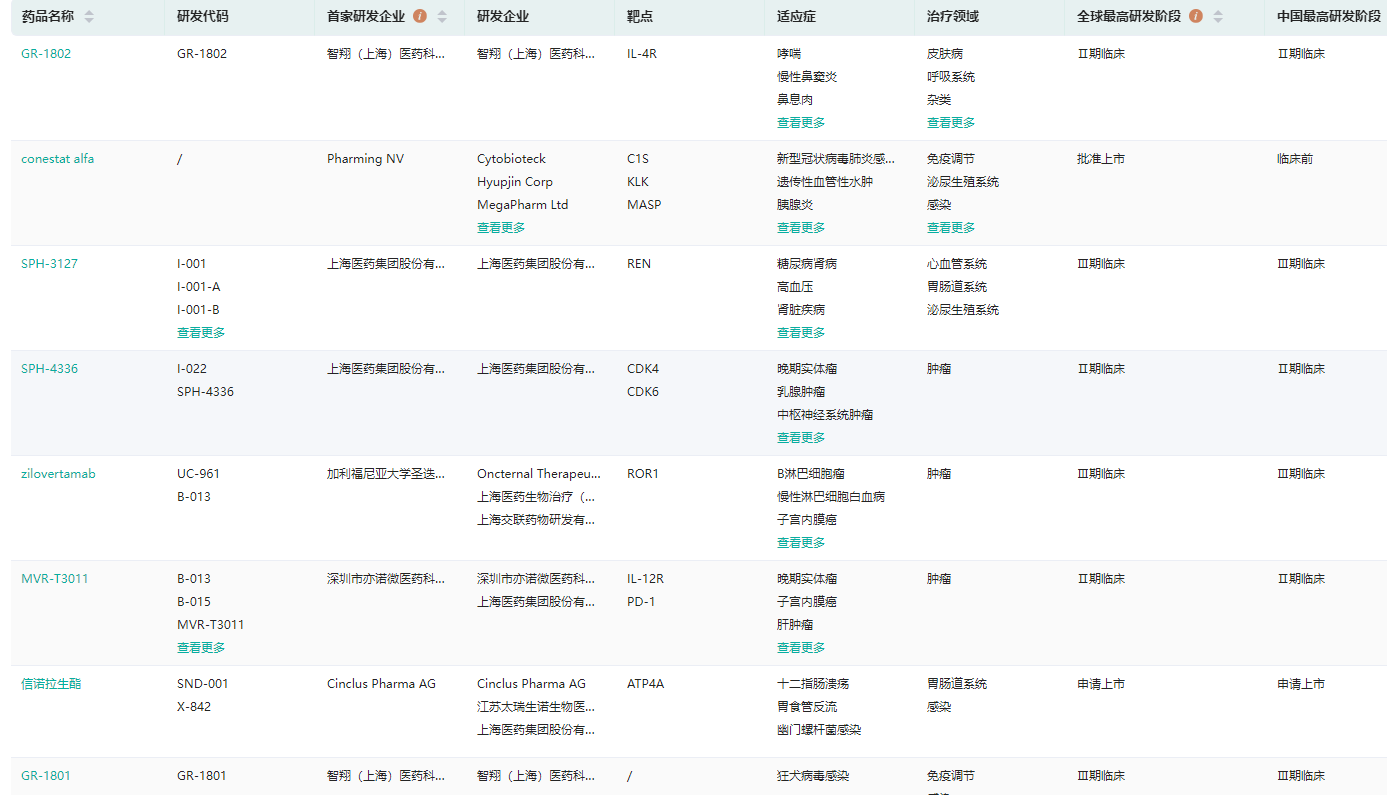Open the MVR-T3011 drug link
1387x795 pixels.
tap(54, 579)
